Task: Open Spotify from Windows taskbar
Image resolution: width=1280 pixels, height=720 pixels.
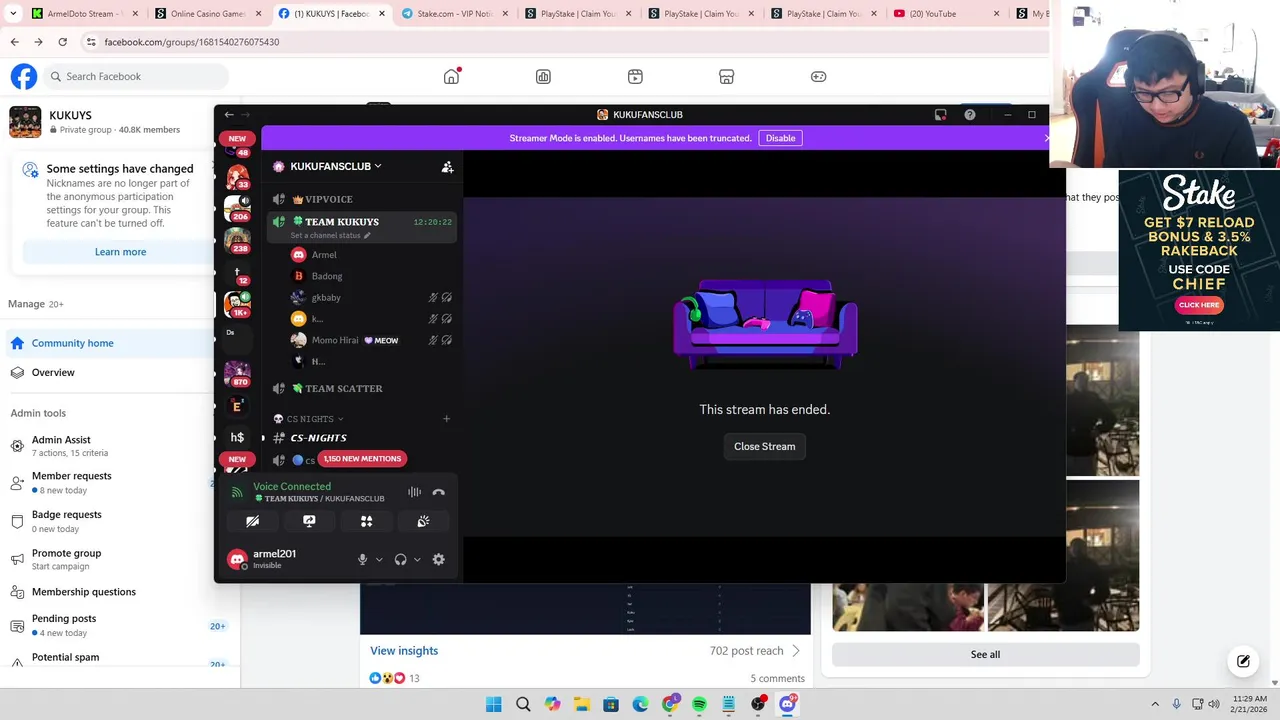Action: (699, 704)
